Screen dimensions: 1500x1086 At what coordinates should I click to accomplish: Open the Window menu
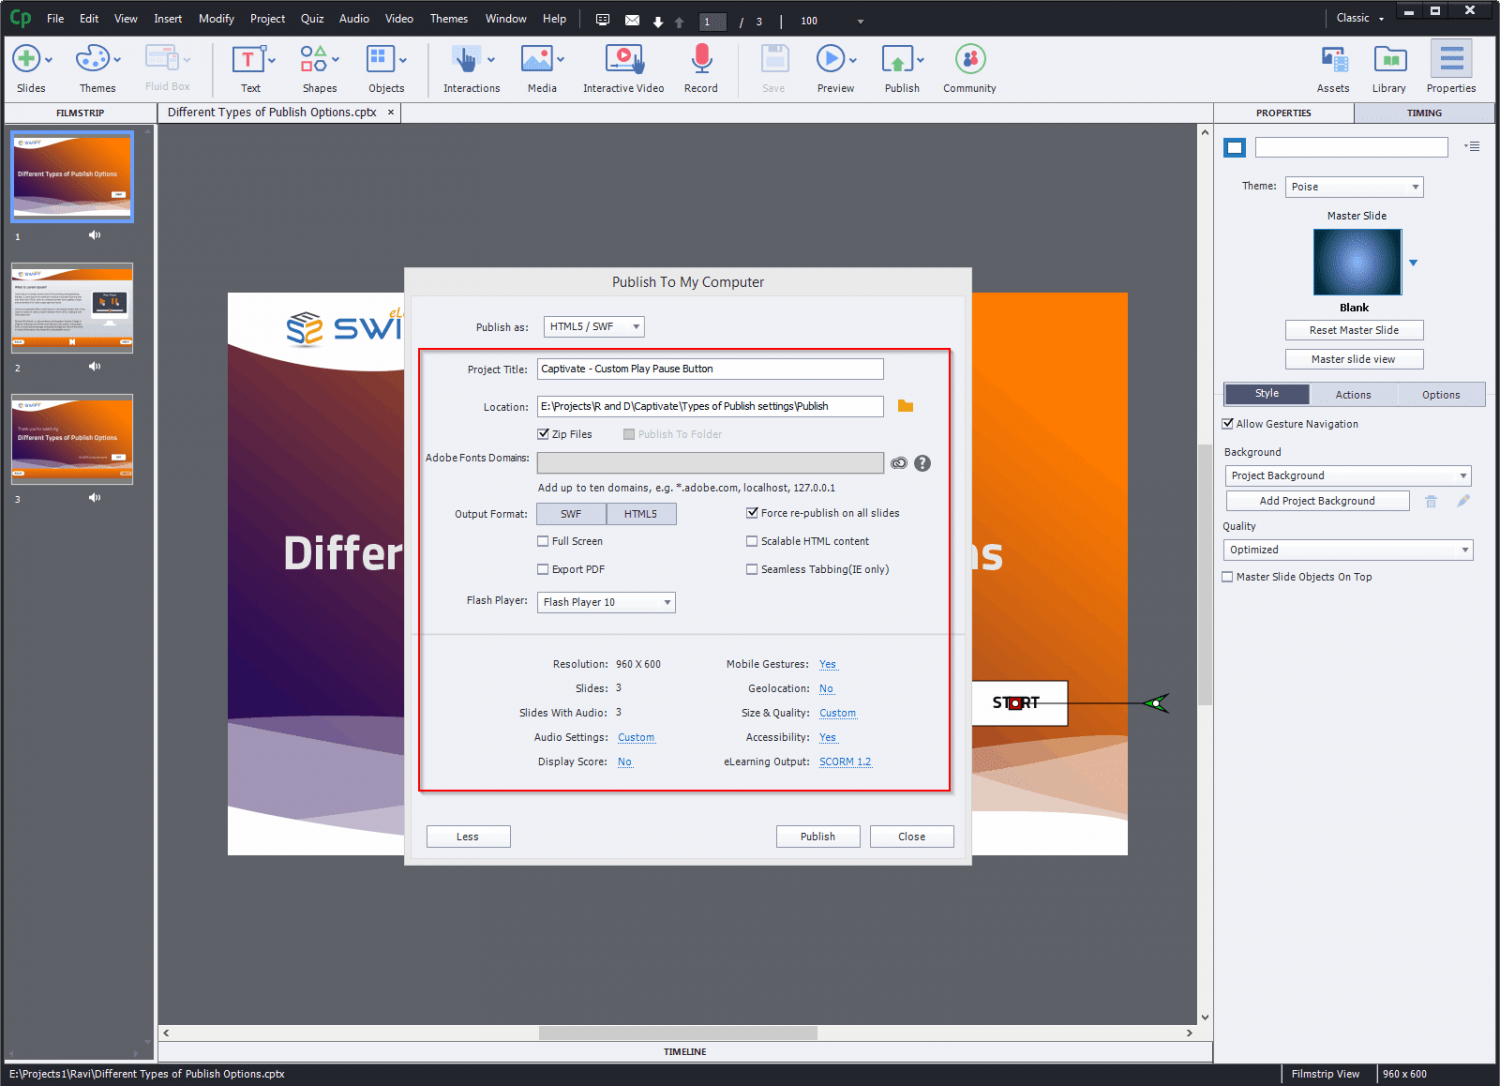[506, 19]
